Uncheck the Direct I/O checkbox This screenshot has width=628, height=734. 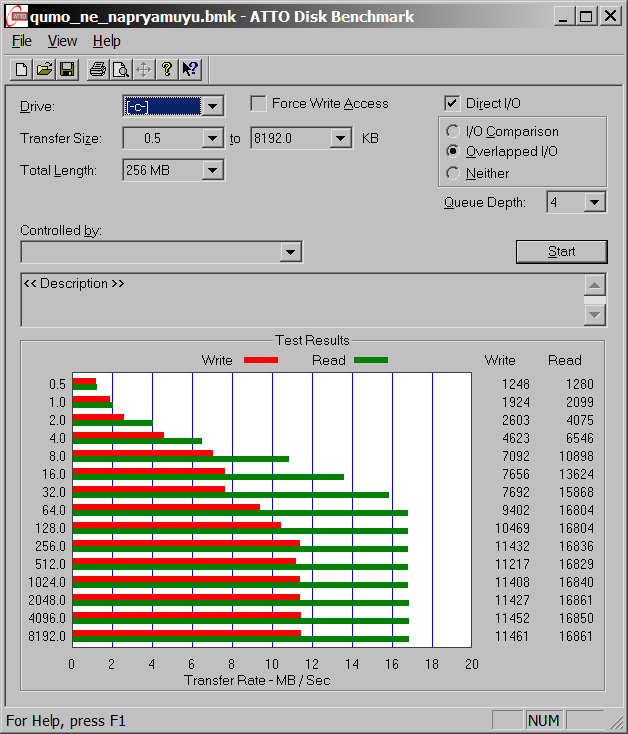452,103
